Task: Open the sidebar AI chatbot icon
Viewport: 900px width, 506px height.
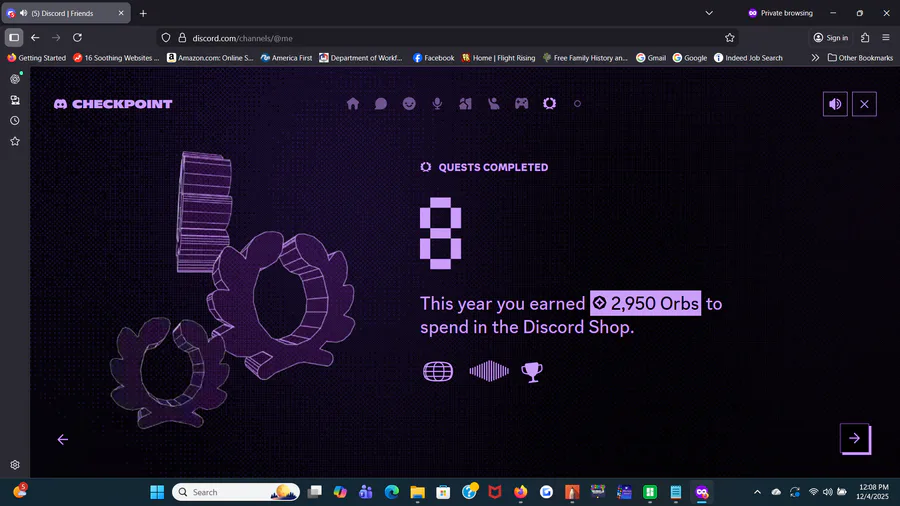Action: [15, 79]
